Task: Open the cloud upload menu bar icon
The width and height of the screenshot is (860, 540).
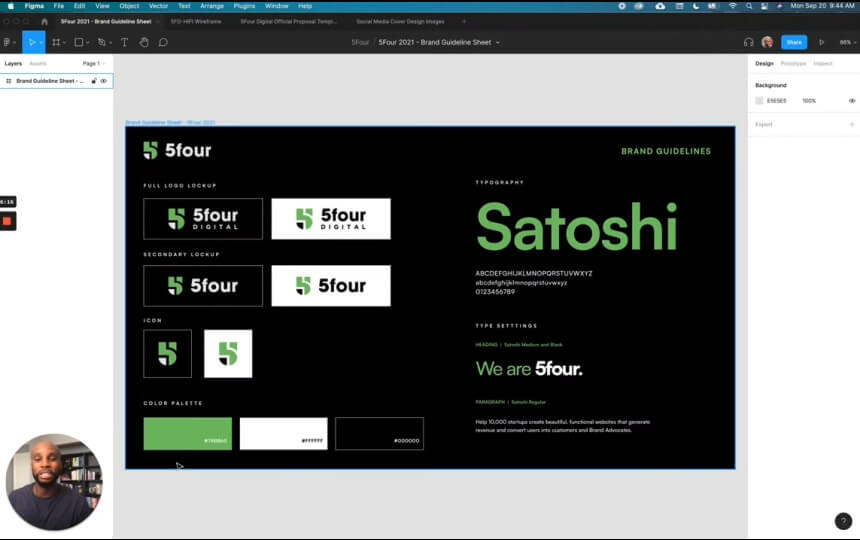Action: click(660, 6)
